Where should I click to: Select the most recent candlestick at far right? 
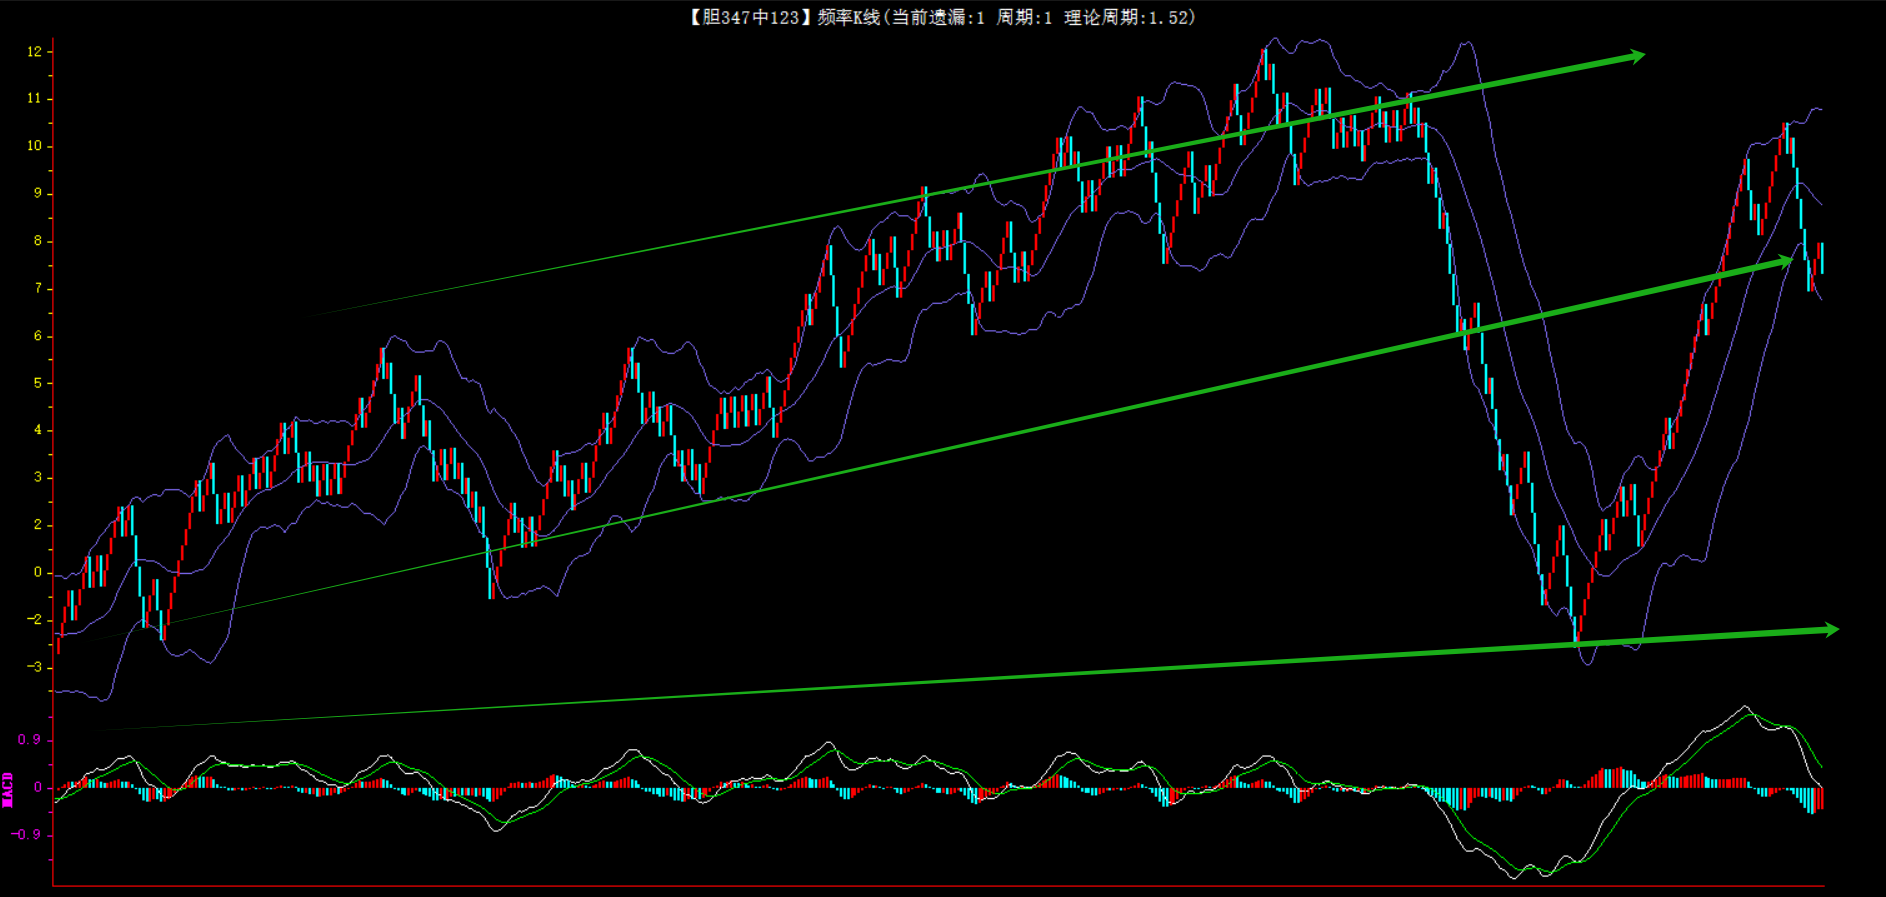(1821, 257)
